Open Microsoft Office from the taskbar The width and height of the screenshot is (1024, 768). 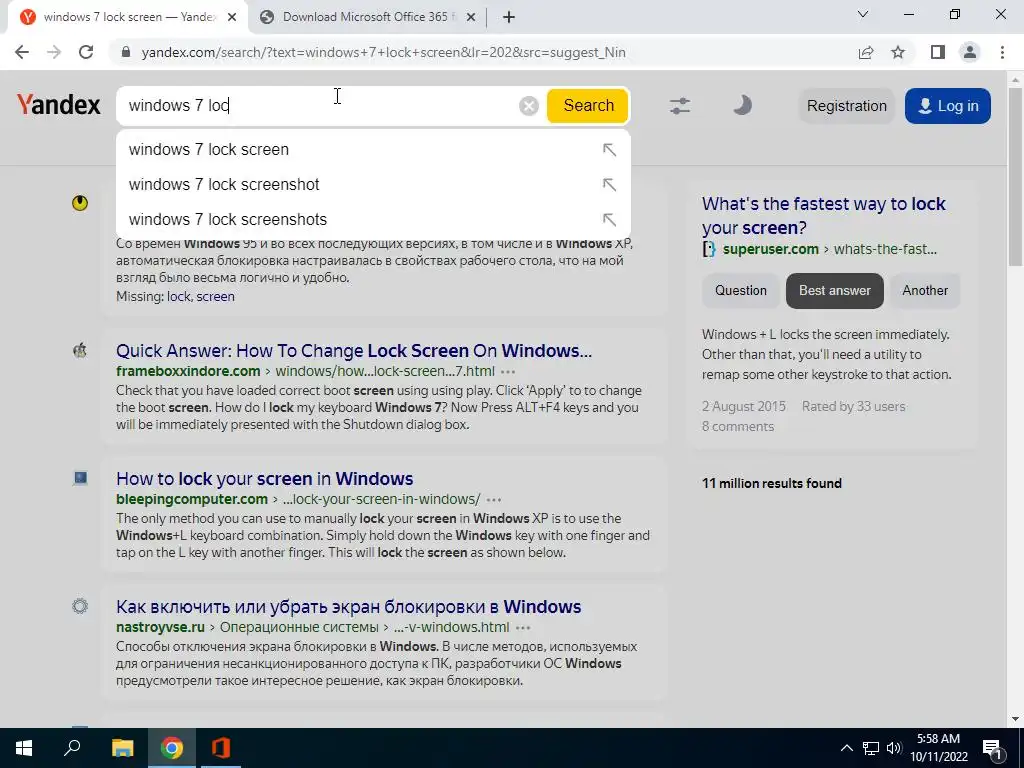click(x=221, y=748)
